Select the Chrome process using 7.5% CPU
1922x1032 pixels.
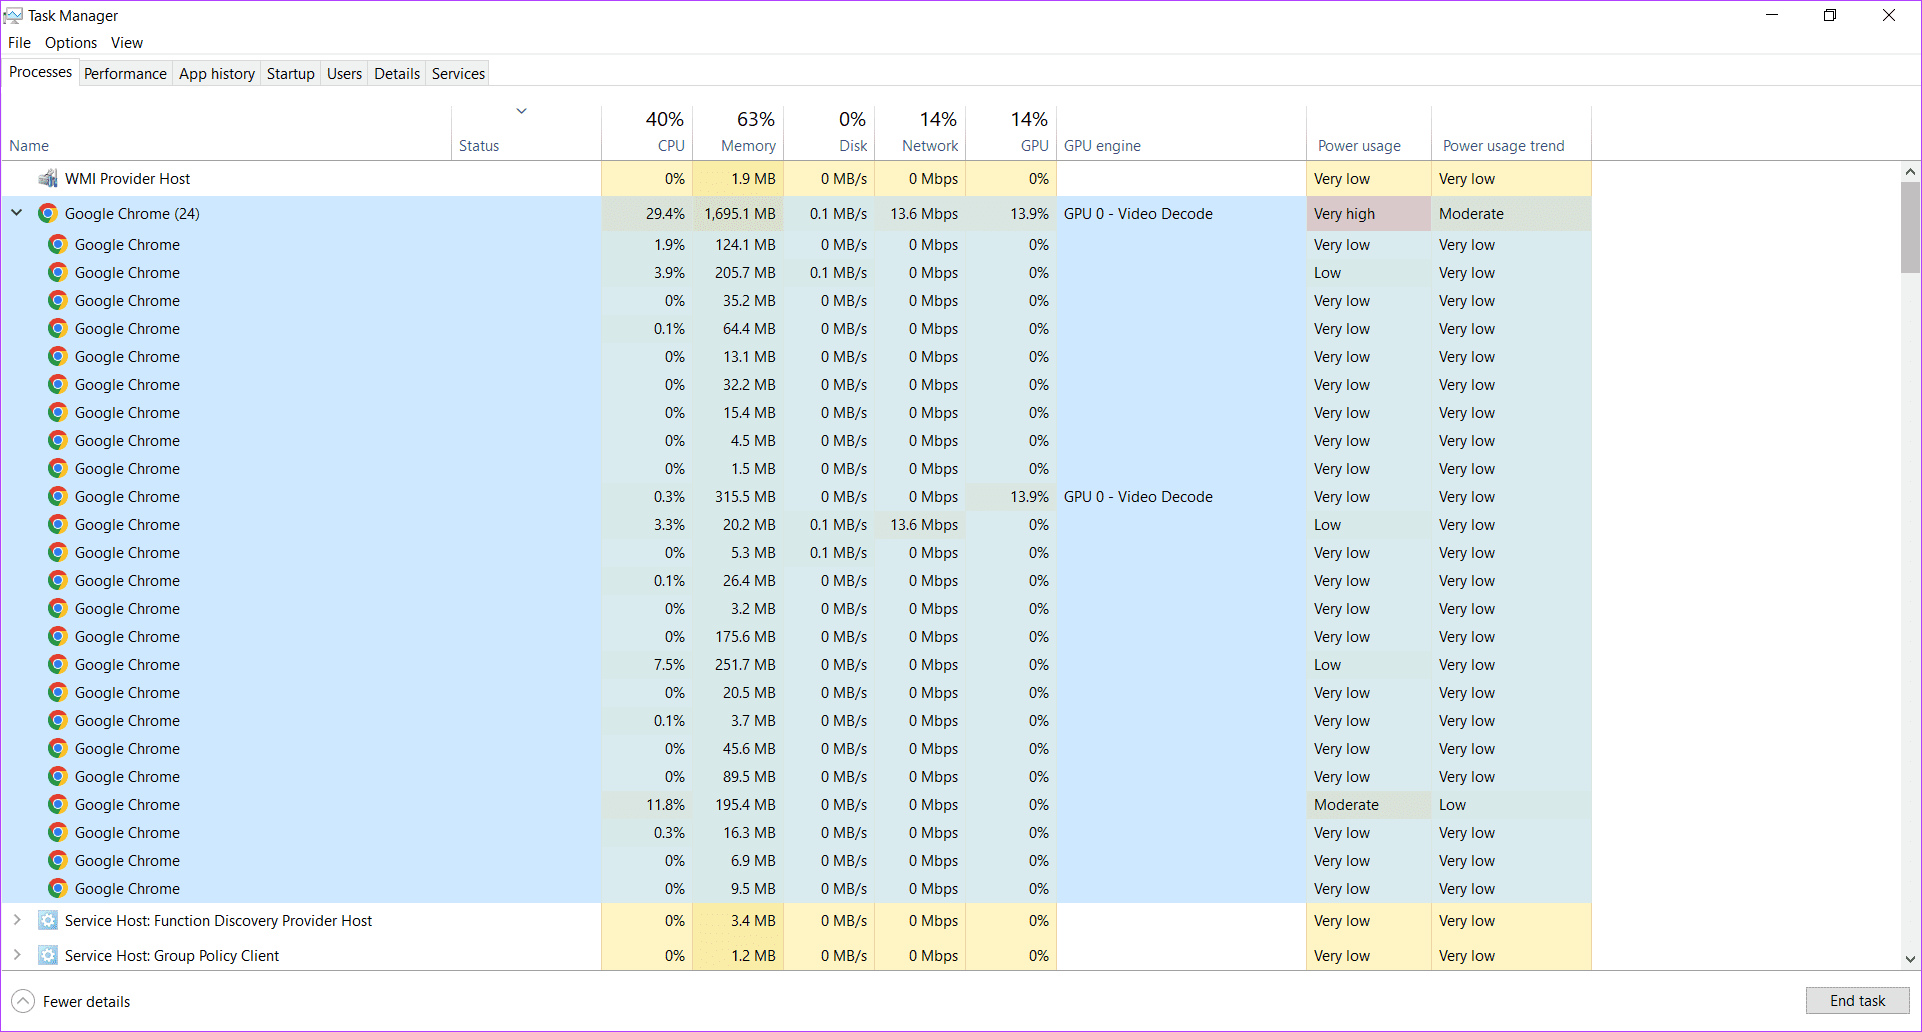(796, 664)
